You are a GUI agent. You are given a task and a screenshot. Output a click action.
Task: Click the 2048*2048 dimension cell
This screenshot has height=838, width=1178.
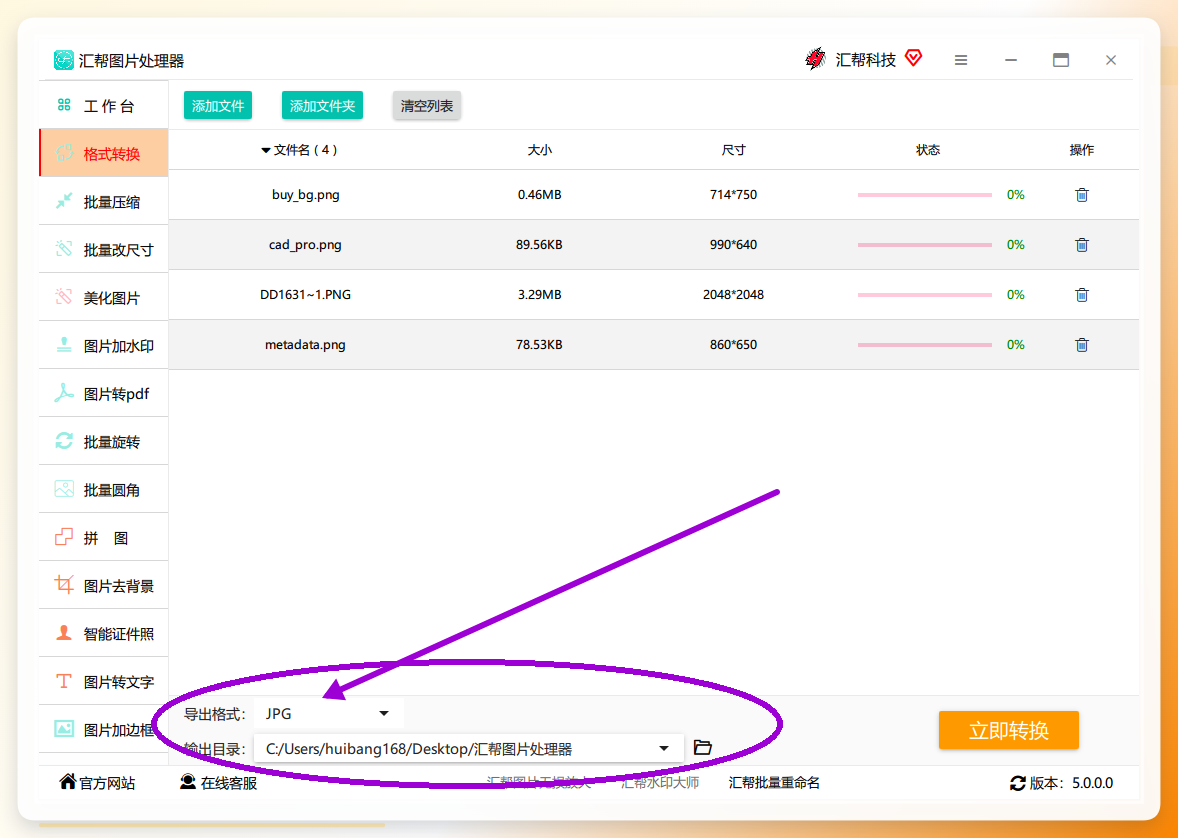tap(733, 295)
